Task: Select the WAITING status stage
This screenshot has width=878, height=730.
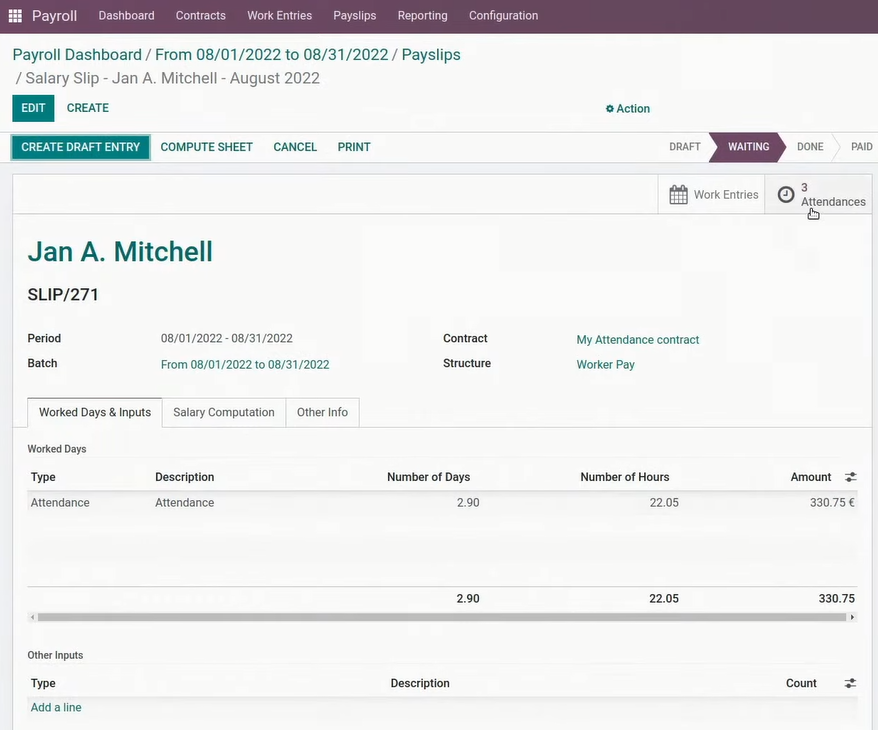Action: tap(748, 147)
